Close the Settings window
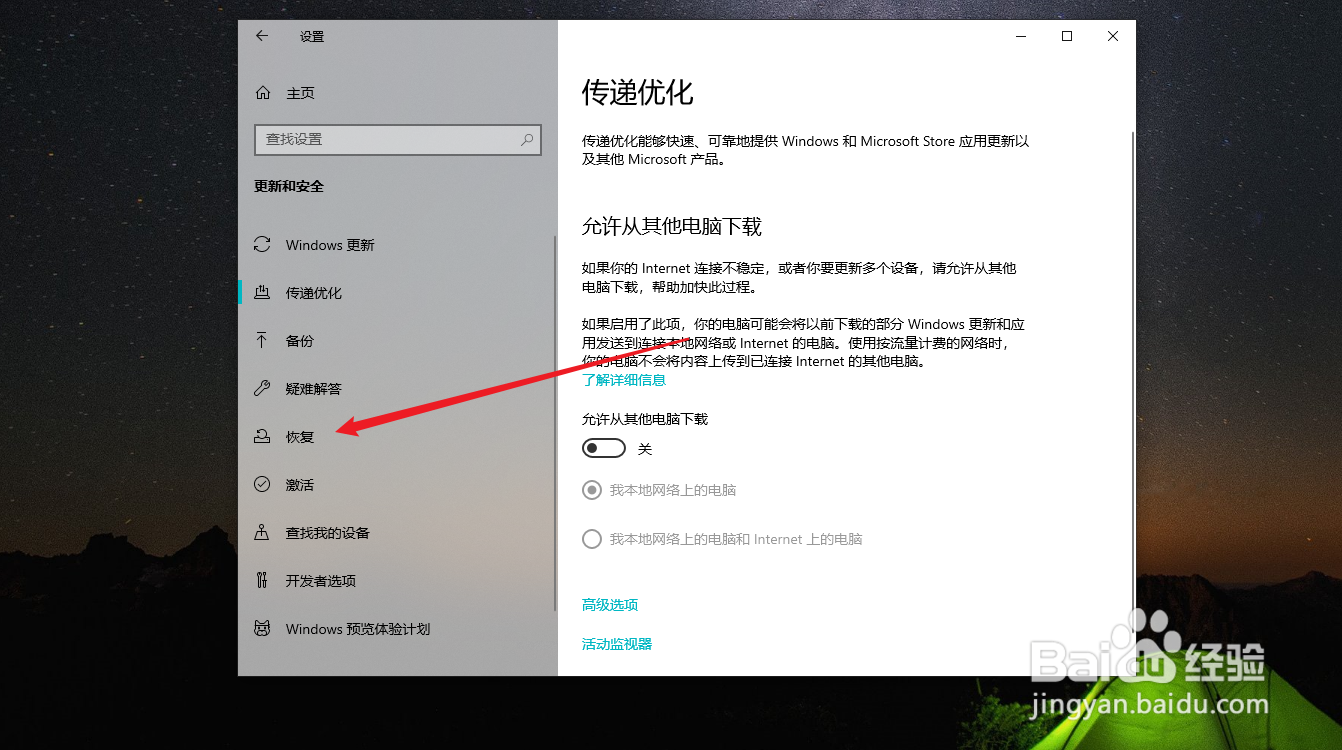 click(x=1113, y=36)
